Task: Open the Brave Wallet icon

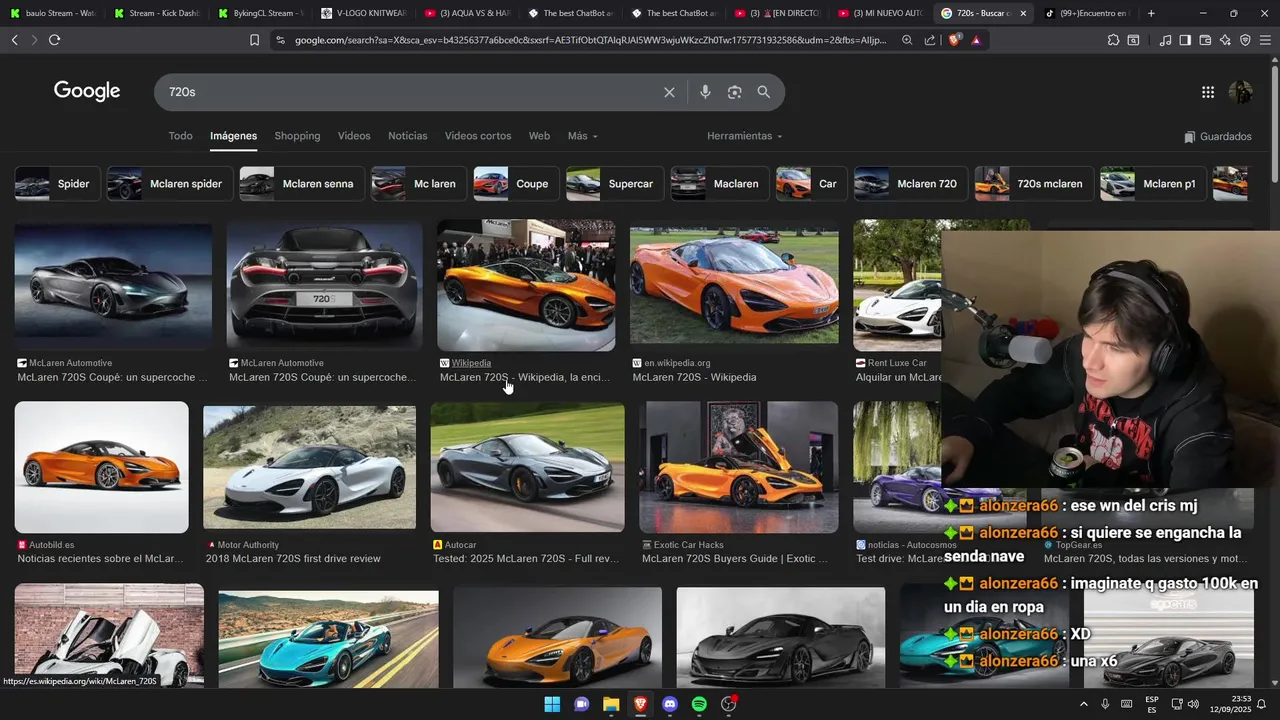Action: click(x=1205, y=40)
